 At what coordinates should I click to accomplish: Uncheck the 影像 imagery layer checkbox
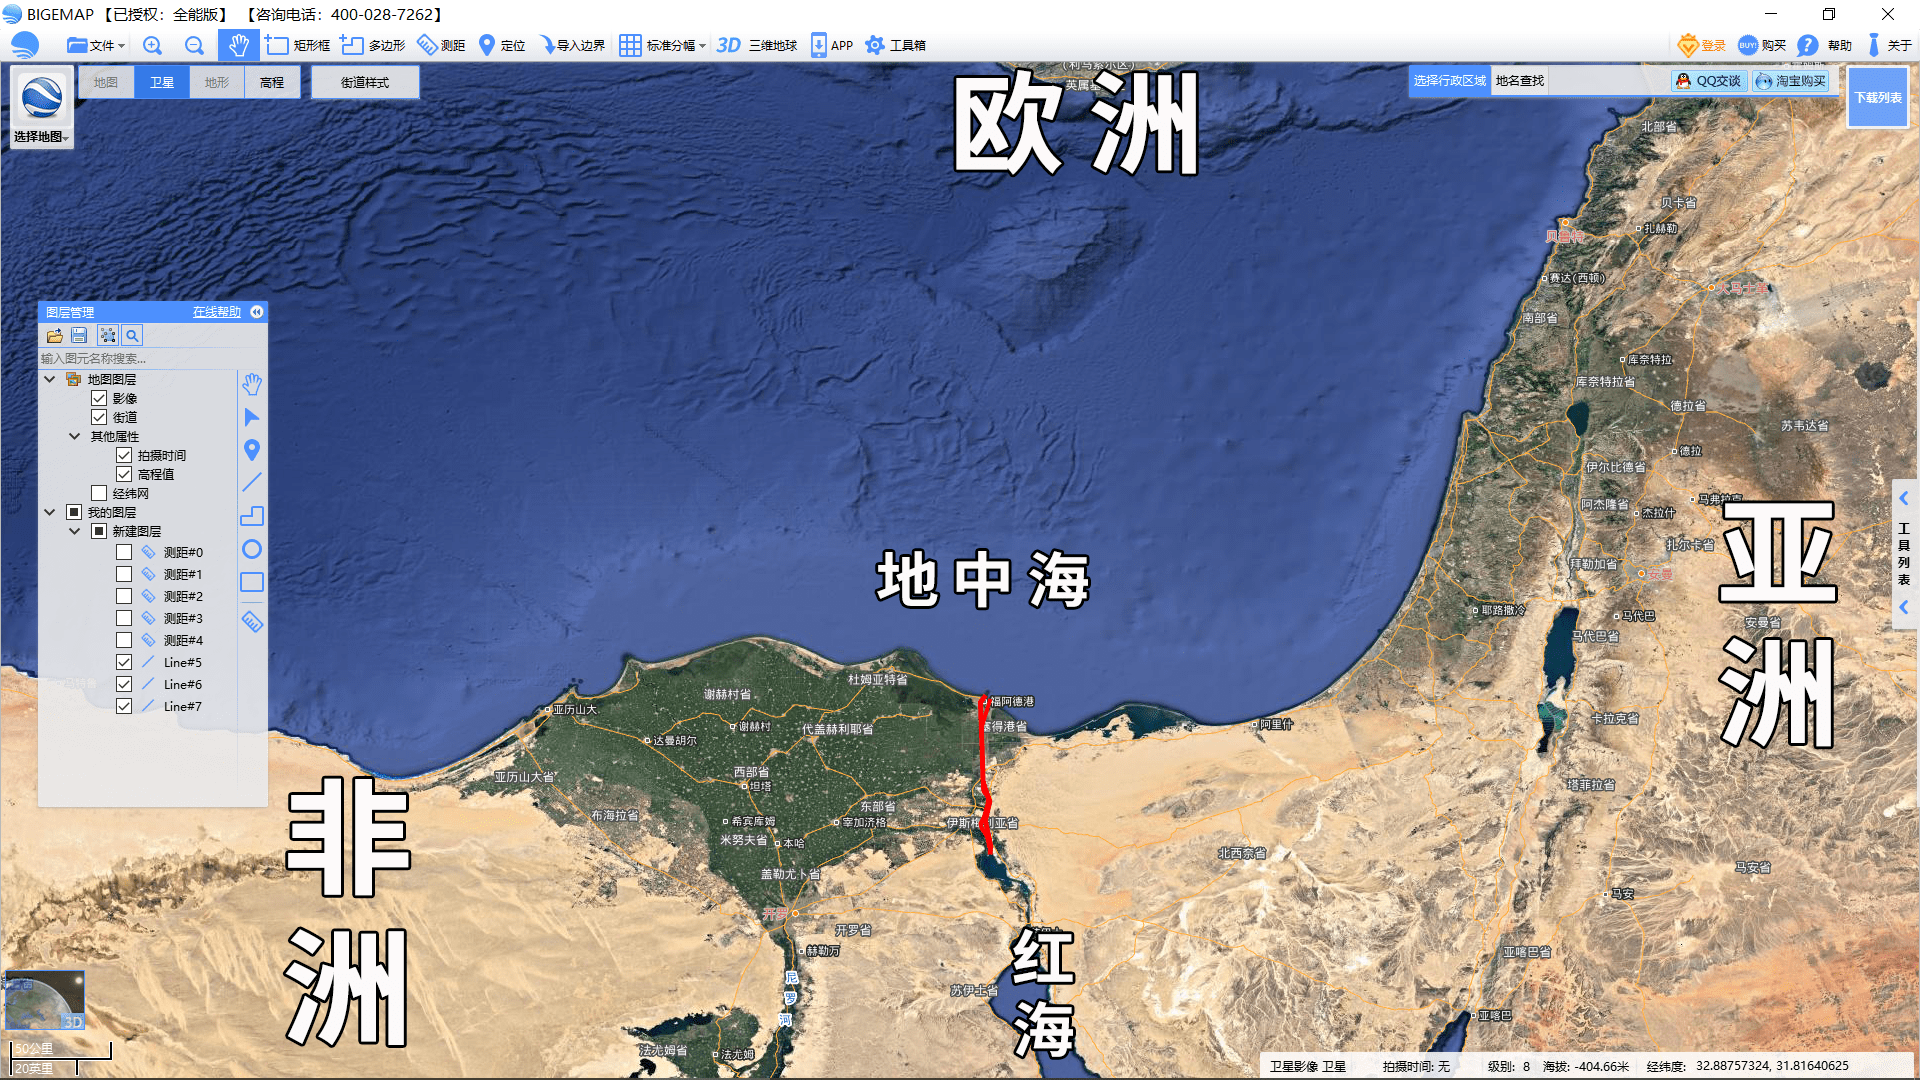[99, 398]
